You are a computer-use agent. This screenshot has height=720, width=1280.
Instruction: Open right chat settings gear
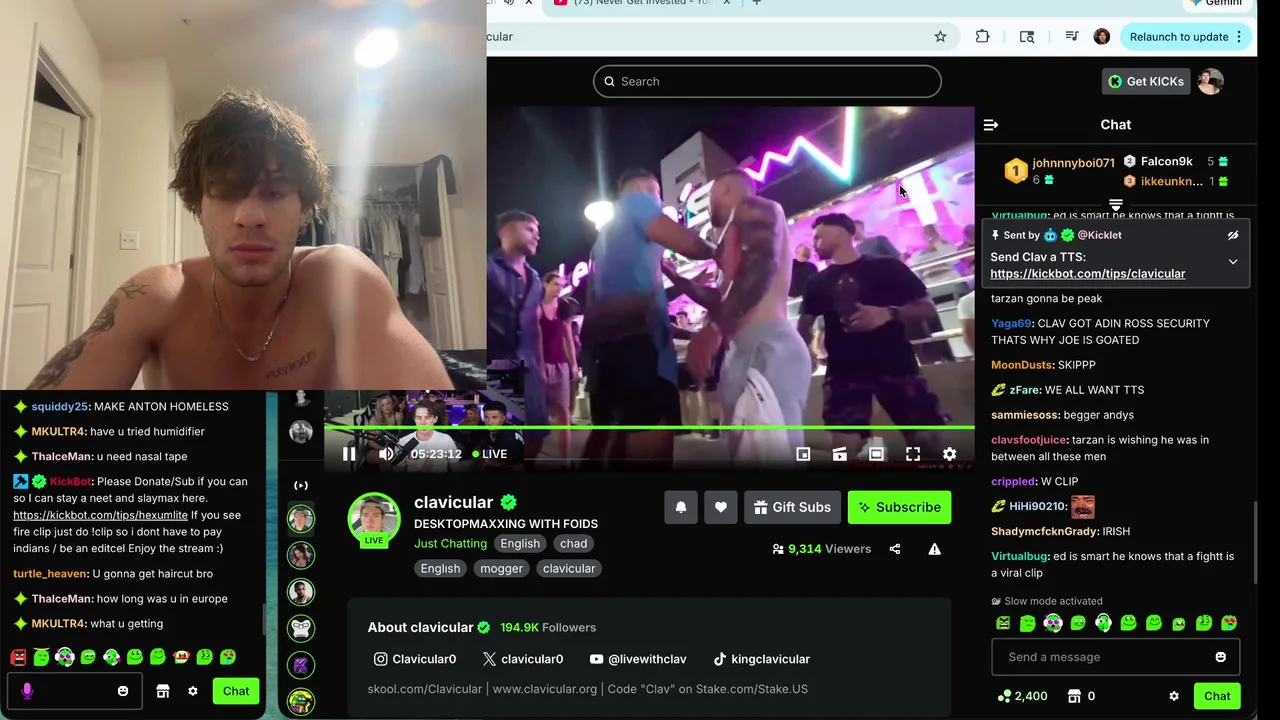point(1174,696)
